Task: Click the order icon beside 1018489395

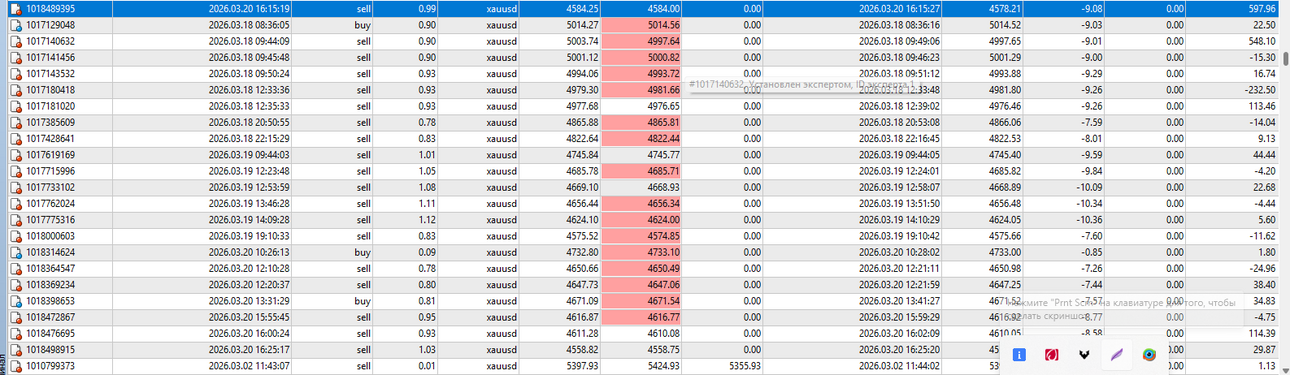Action: tap(15, 9)
